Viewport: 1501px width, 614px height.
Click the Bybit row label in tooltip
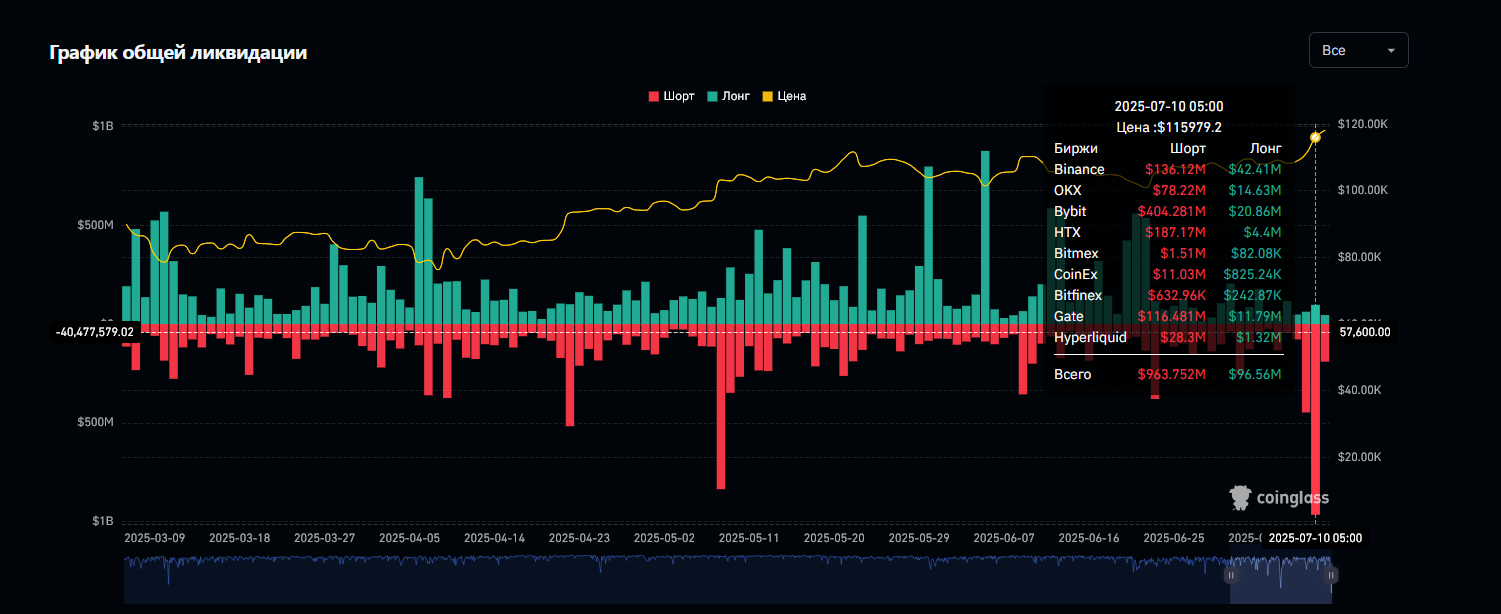[x=1070, y=211]
